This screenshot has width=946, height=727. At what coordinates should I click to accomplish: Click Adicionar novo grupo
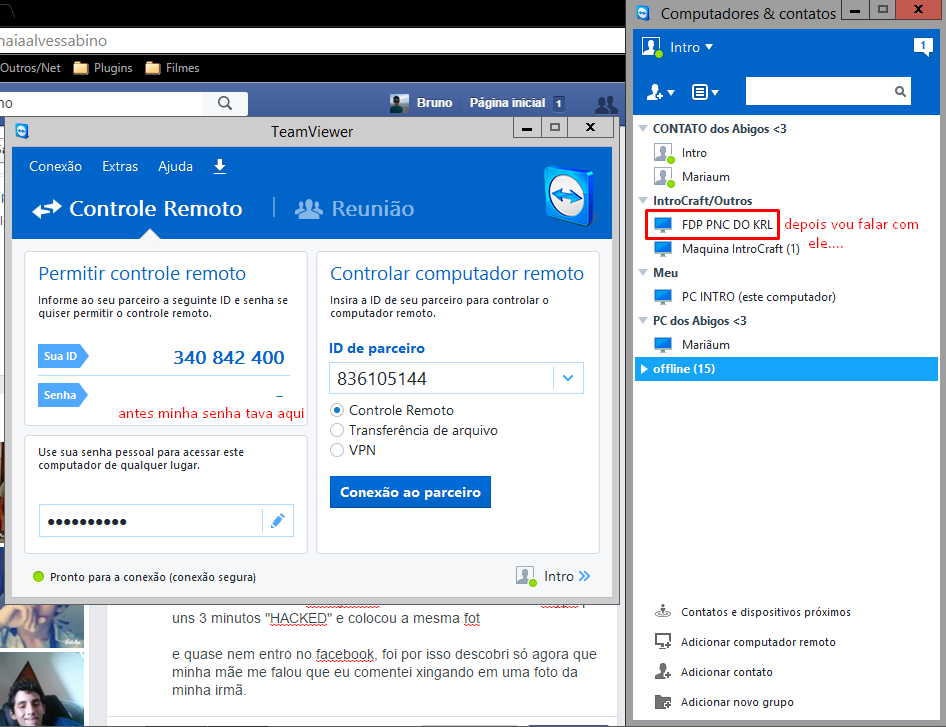737,702
